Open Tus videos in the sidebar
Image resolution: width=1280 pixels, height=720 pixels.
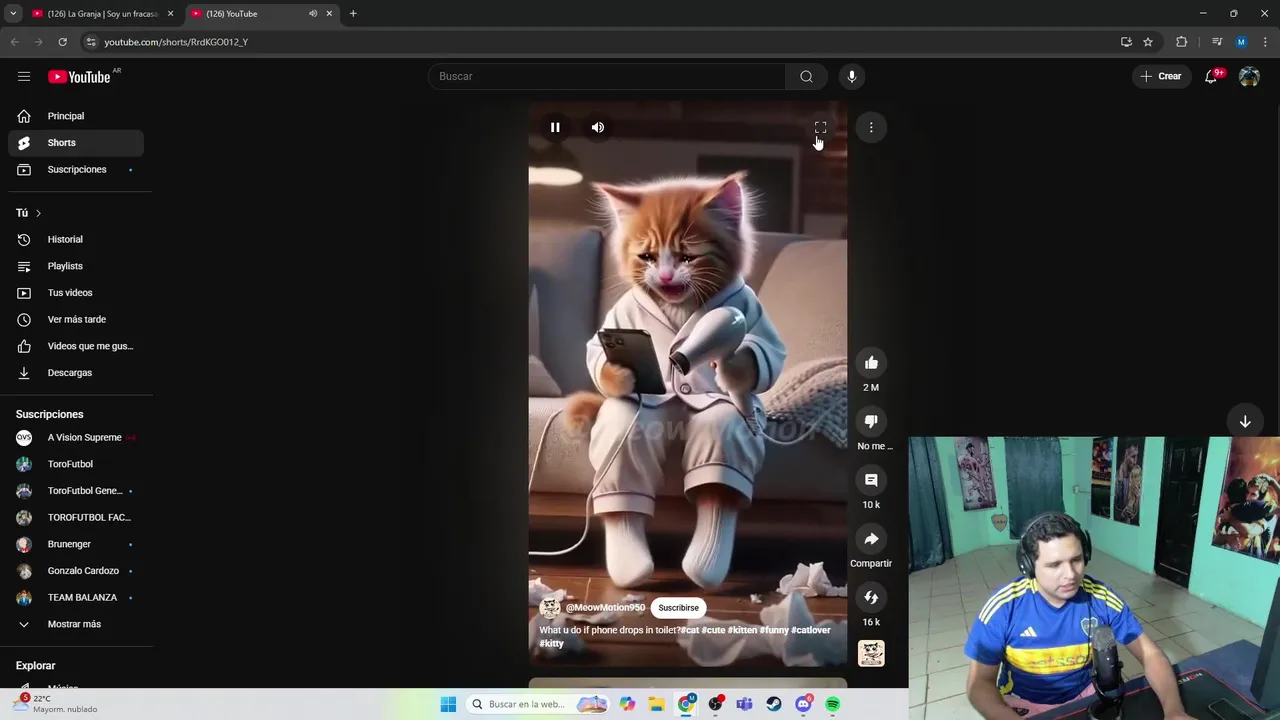[x=76, y=293]
